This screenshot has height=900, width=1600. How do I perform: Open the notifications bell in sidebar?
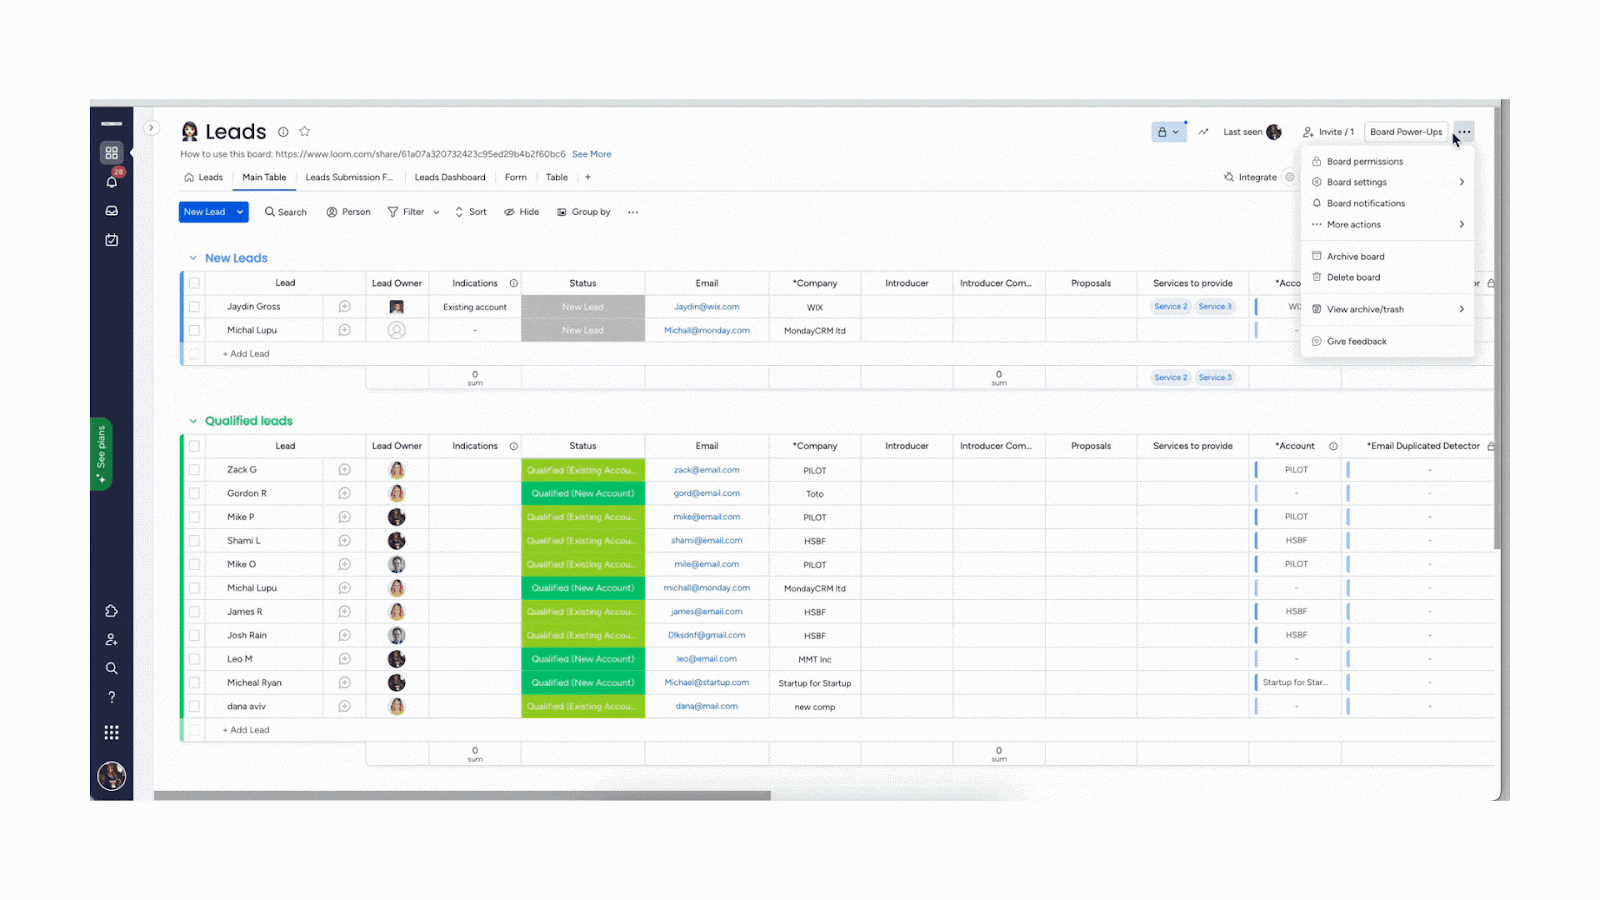pyautogui.click(x=112, y=182)
